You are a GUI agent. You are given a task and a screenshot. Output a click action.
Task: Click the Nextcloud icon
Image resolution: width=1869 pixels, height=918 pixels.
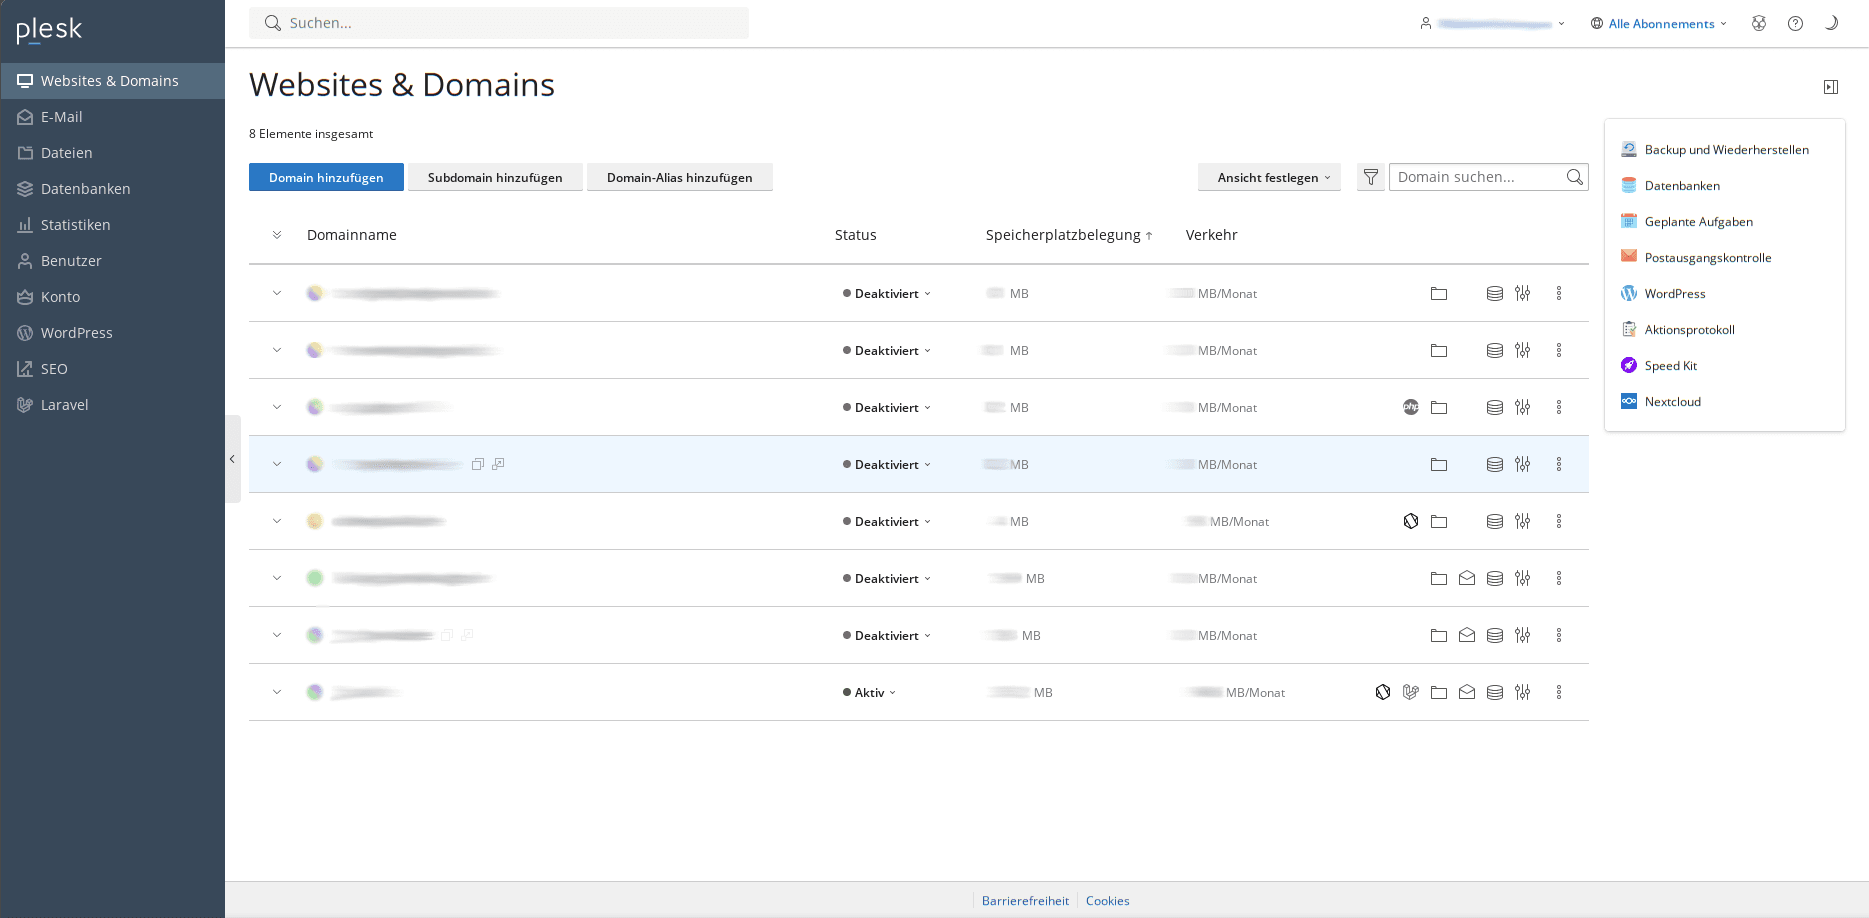tap(1629, 402)
